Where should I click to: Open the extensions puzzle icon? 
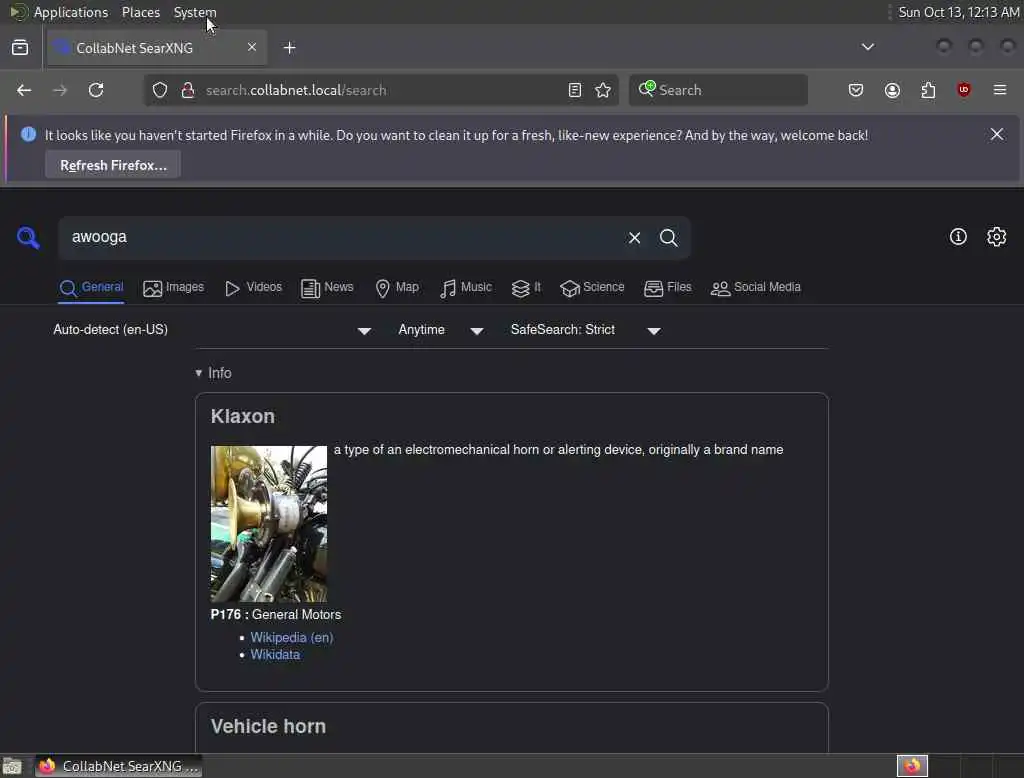click(x=928, y=90)
